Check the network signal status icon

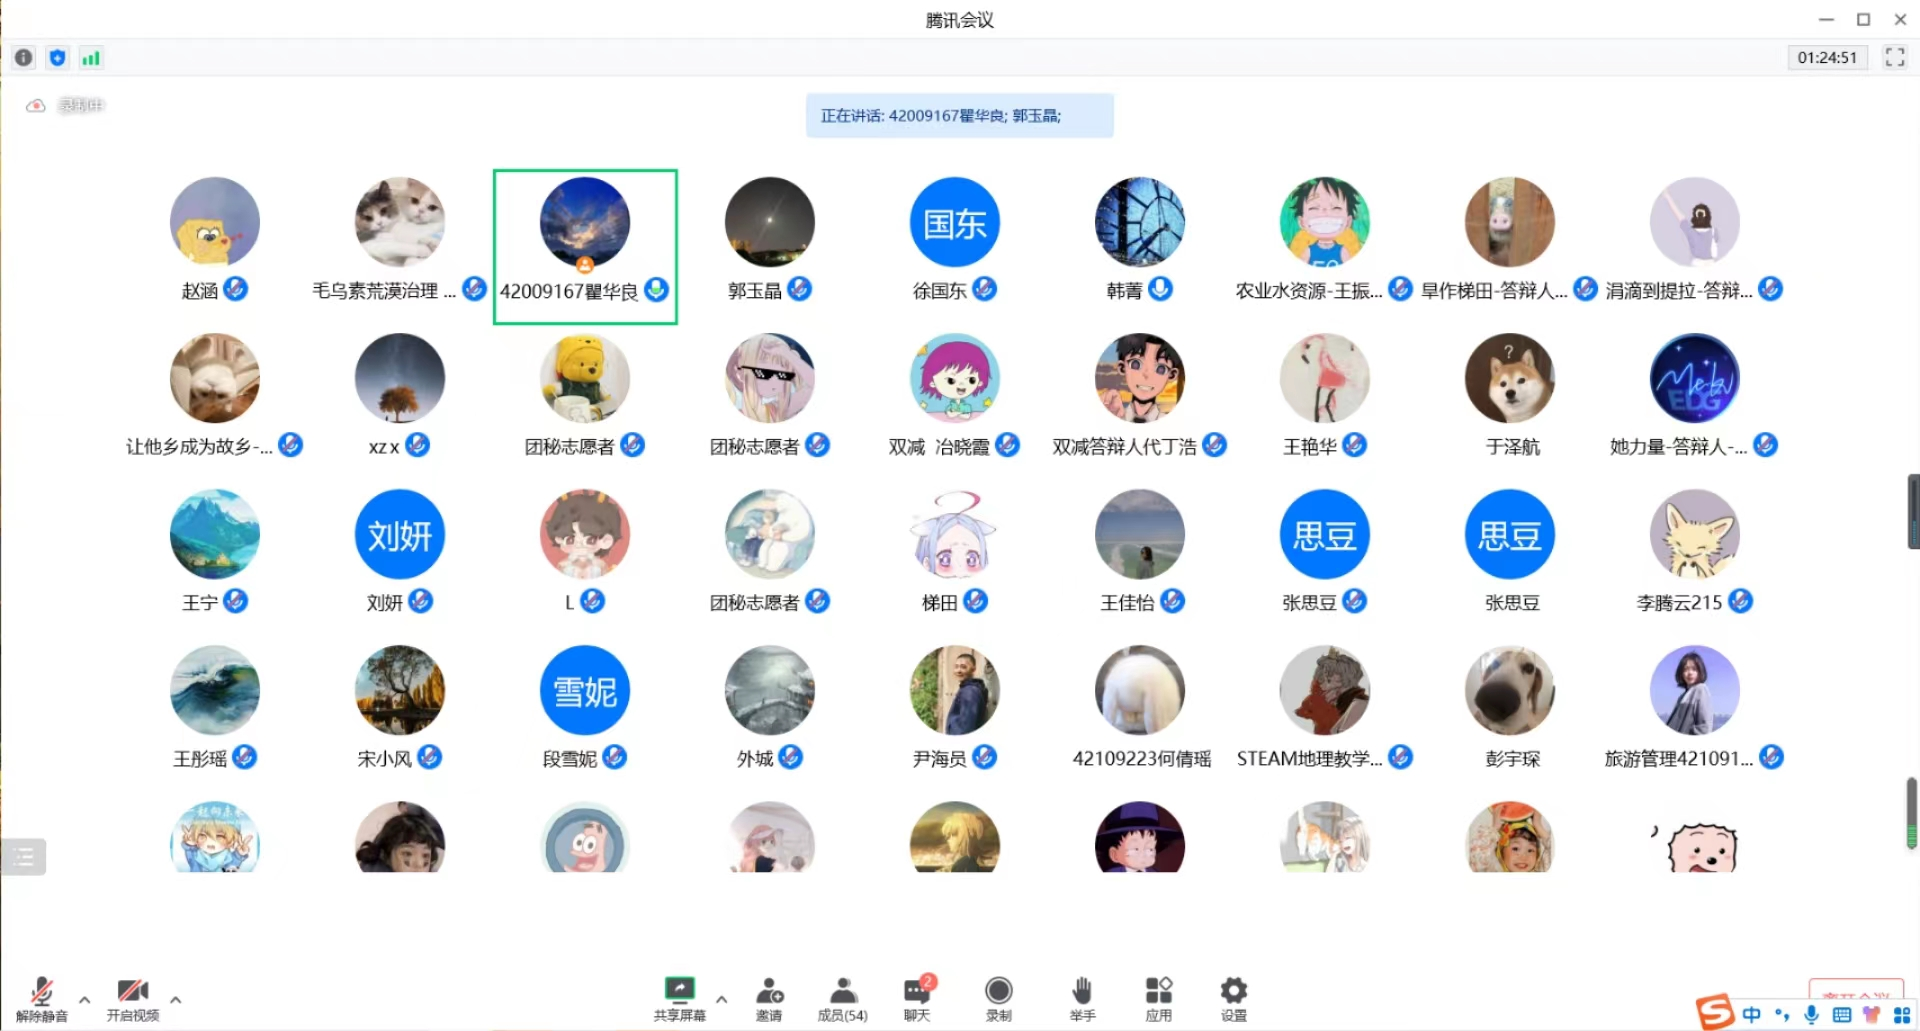91,58
